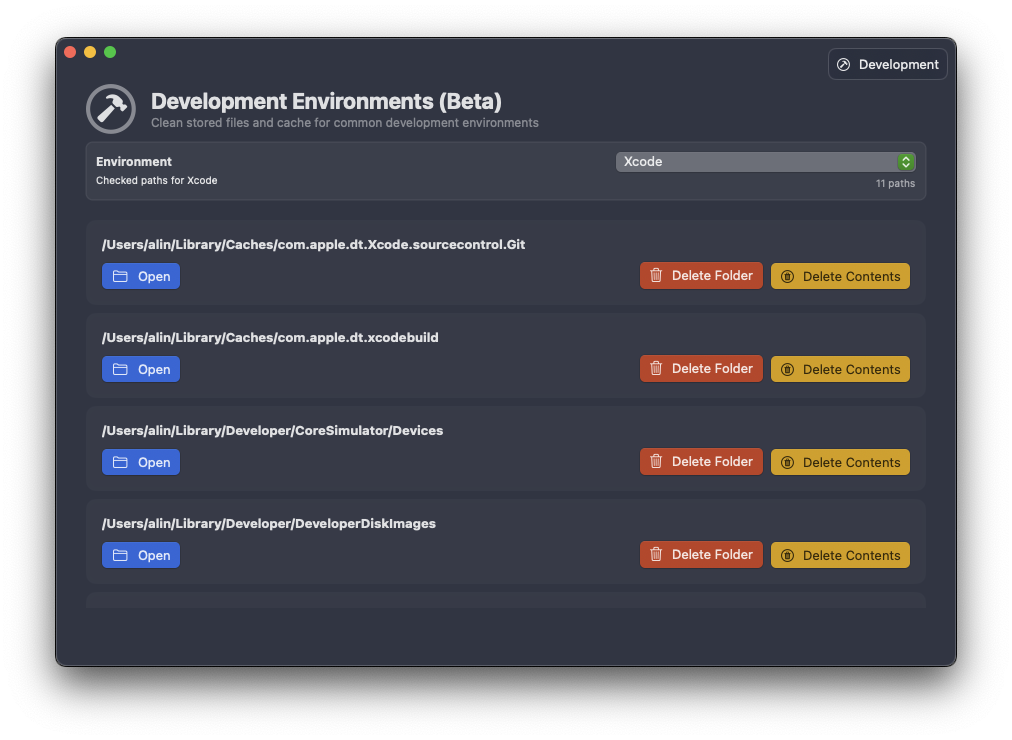Select the path text com.apple.dt.Xcode.sourcecontrol.Git
Image resolution: width=1012 pixels, height=740 pixels.
[x=314, y=245]
